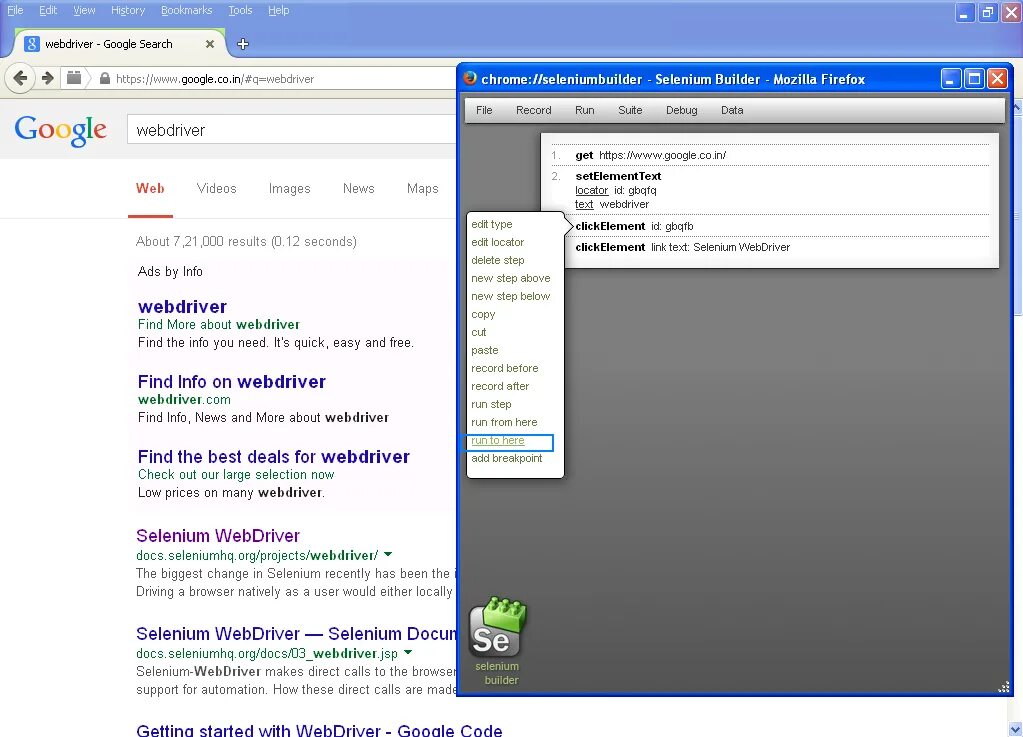Choose 'run from here' option
The height and width of the screenshot is (737, 1023).
click(504, 423)
